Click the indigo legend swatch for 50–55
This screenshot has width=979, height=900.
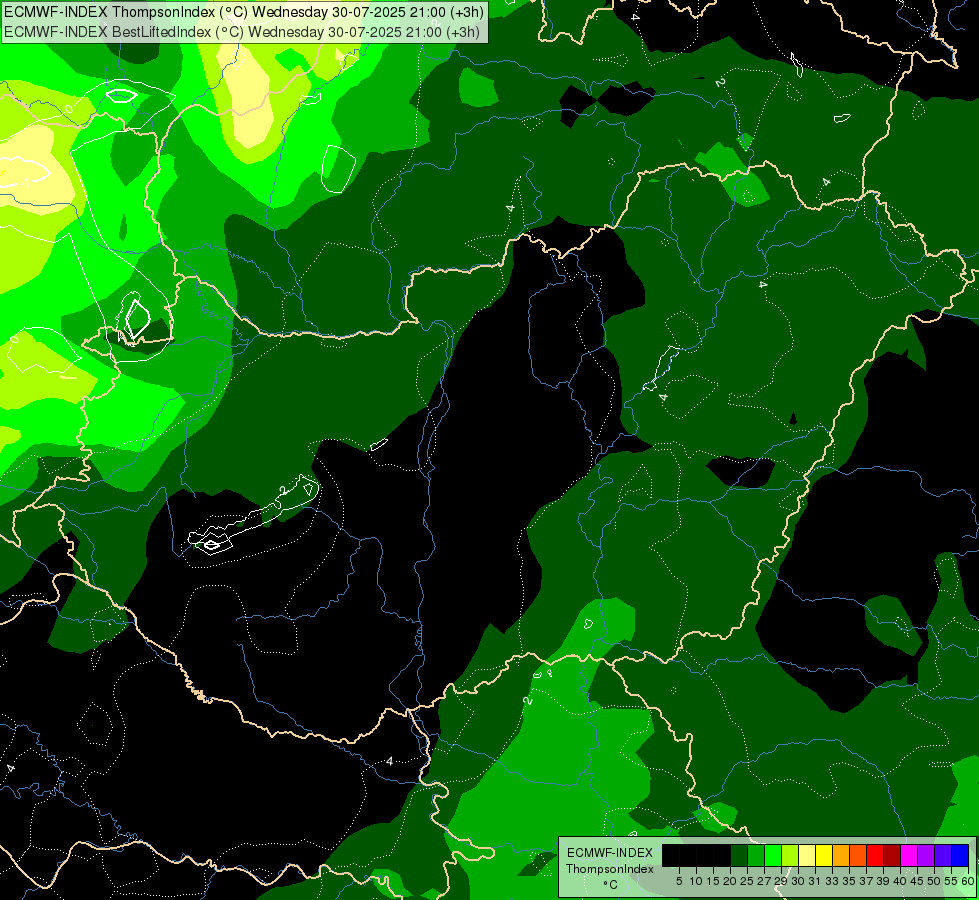[x=943, y=855]
